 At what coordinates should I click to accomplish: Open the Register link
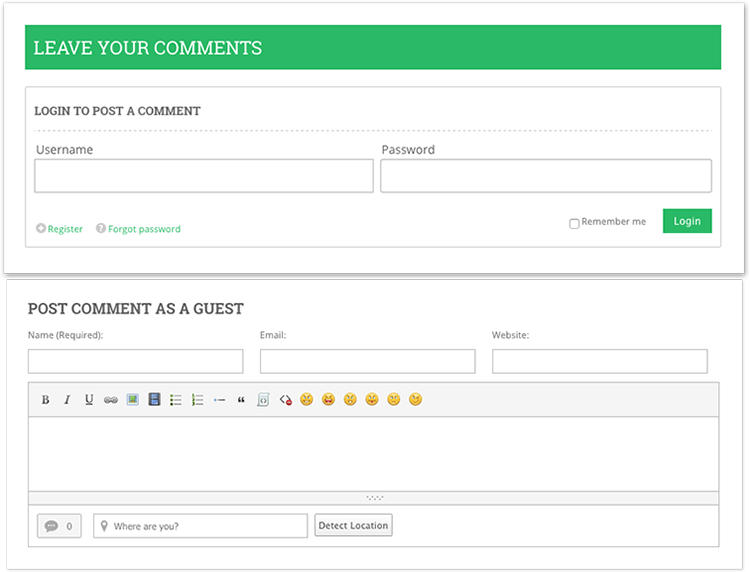[65, 229]
